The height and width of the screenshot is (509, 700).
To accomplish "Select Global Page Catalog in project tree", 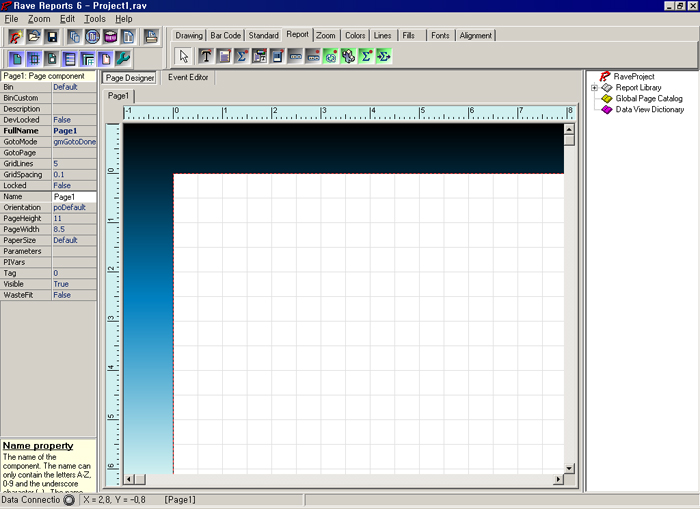I will point(648,99).
